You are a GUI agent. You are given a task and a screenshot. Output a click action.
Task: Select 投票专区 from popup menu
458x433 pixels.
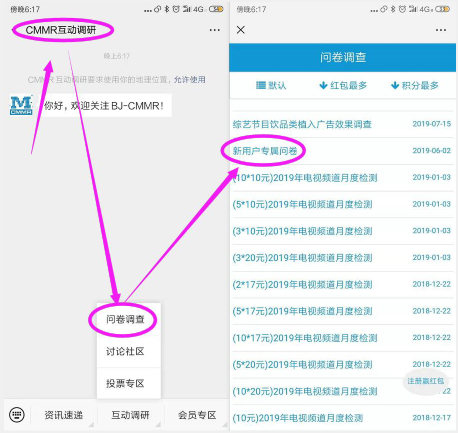click(125, 383)
